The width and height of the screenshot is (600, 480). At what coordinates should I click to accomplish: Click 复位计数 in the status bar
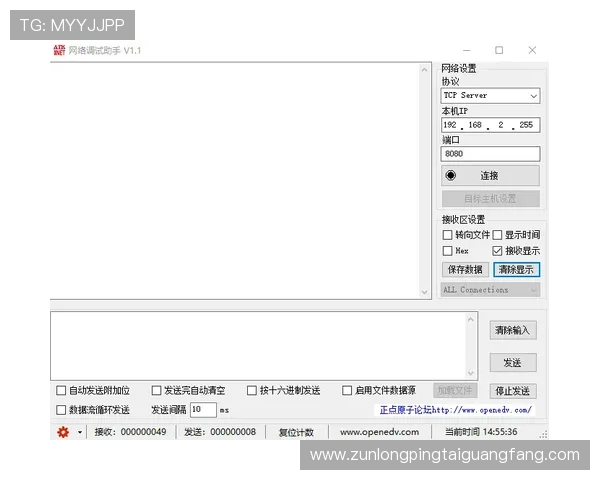tap(296, 432)
